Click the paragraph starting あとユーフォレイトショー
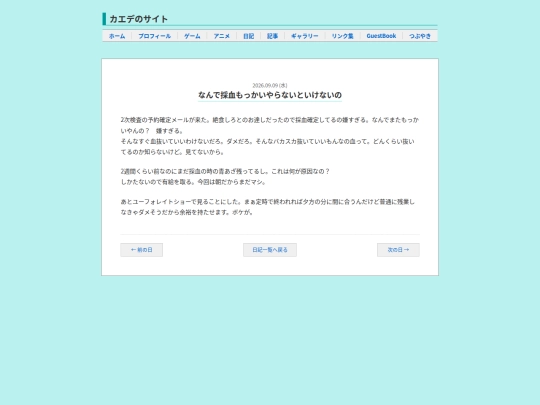The height and width of the screenshot is (405, 540). tap(268, 207)
